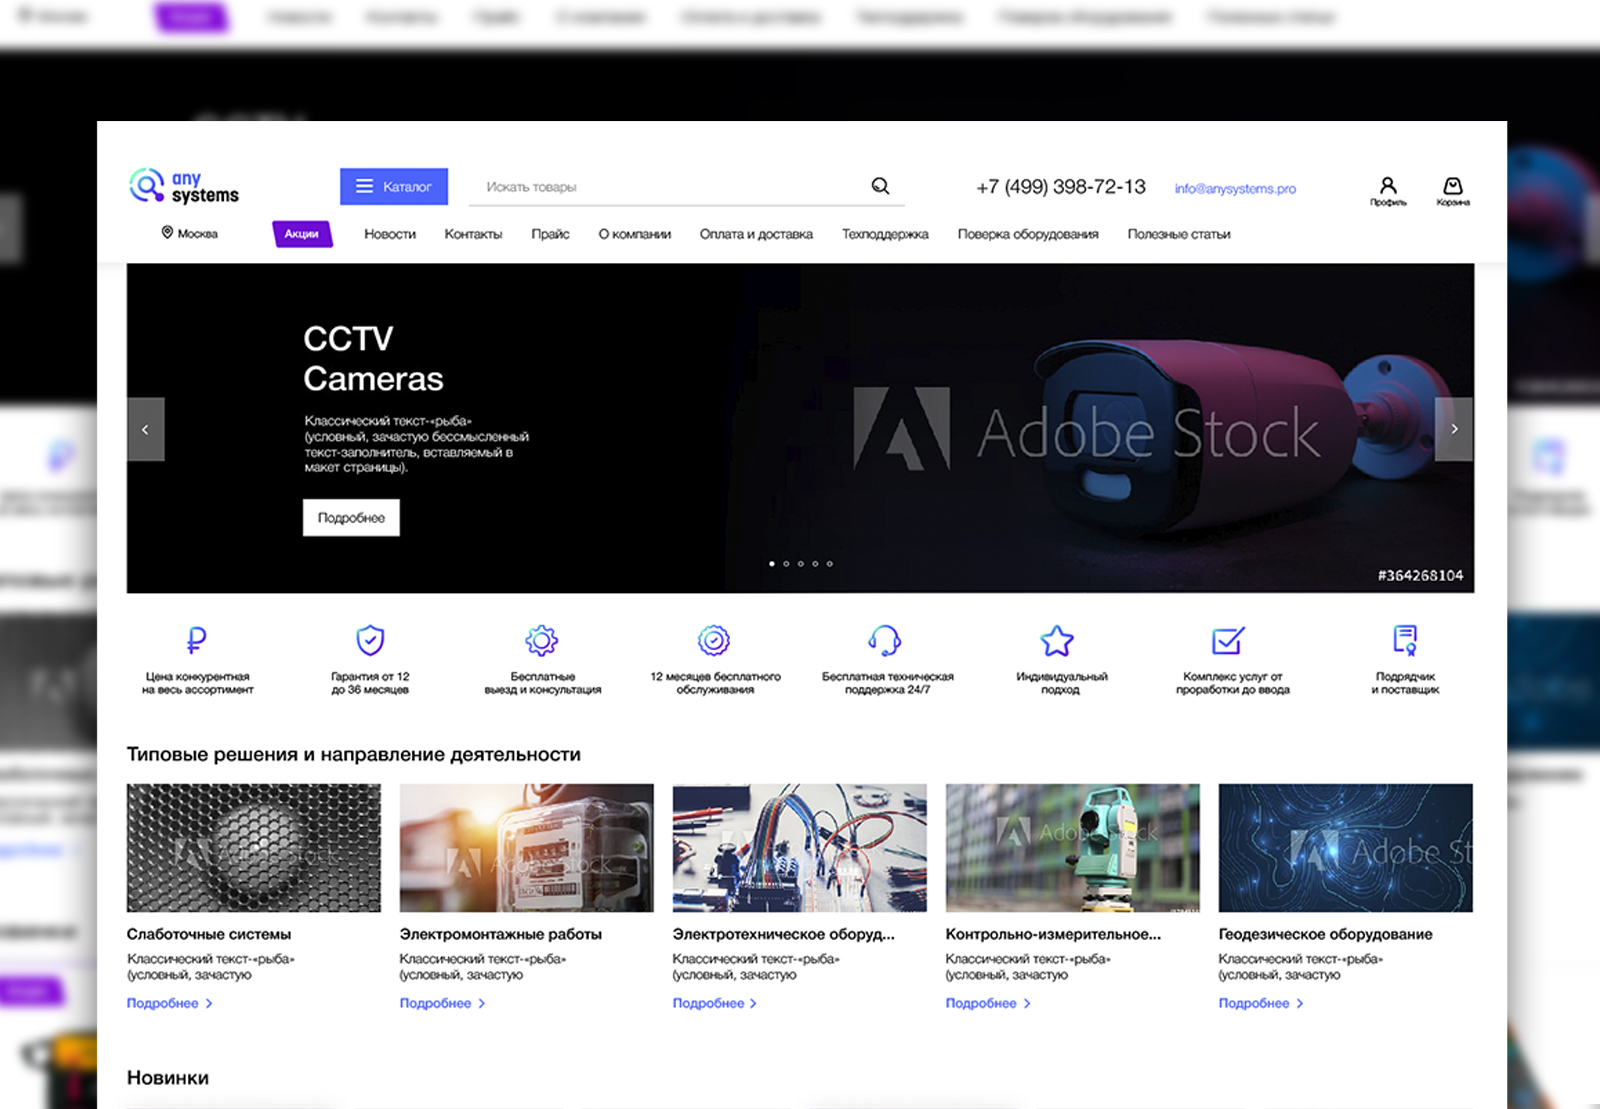Open the Электромонтажные работы thumbnail image

point(527,848)
